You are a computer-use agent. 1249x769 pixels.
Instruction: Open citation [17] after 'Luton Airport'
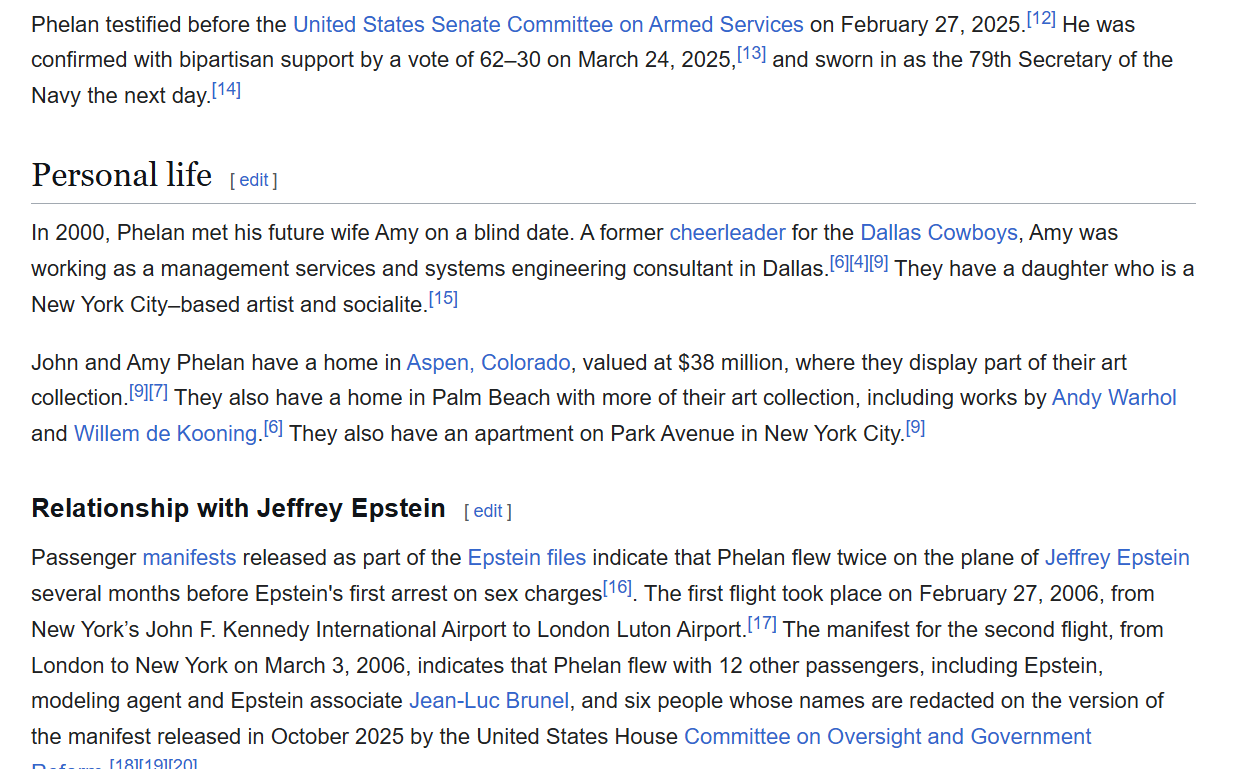point(762,624)
